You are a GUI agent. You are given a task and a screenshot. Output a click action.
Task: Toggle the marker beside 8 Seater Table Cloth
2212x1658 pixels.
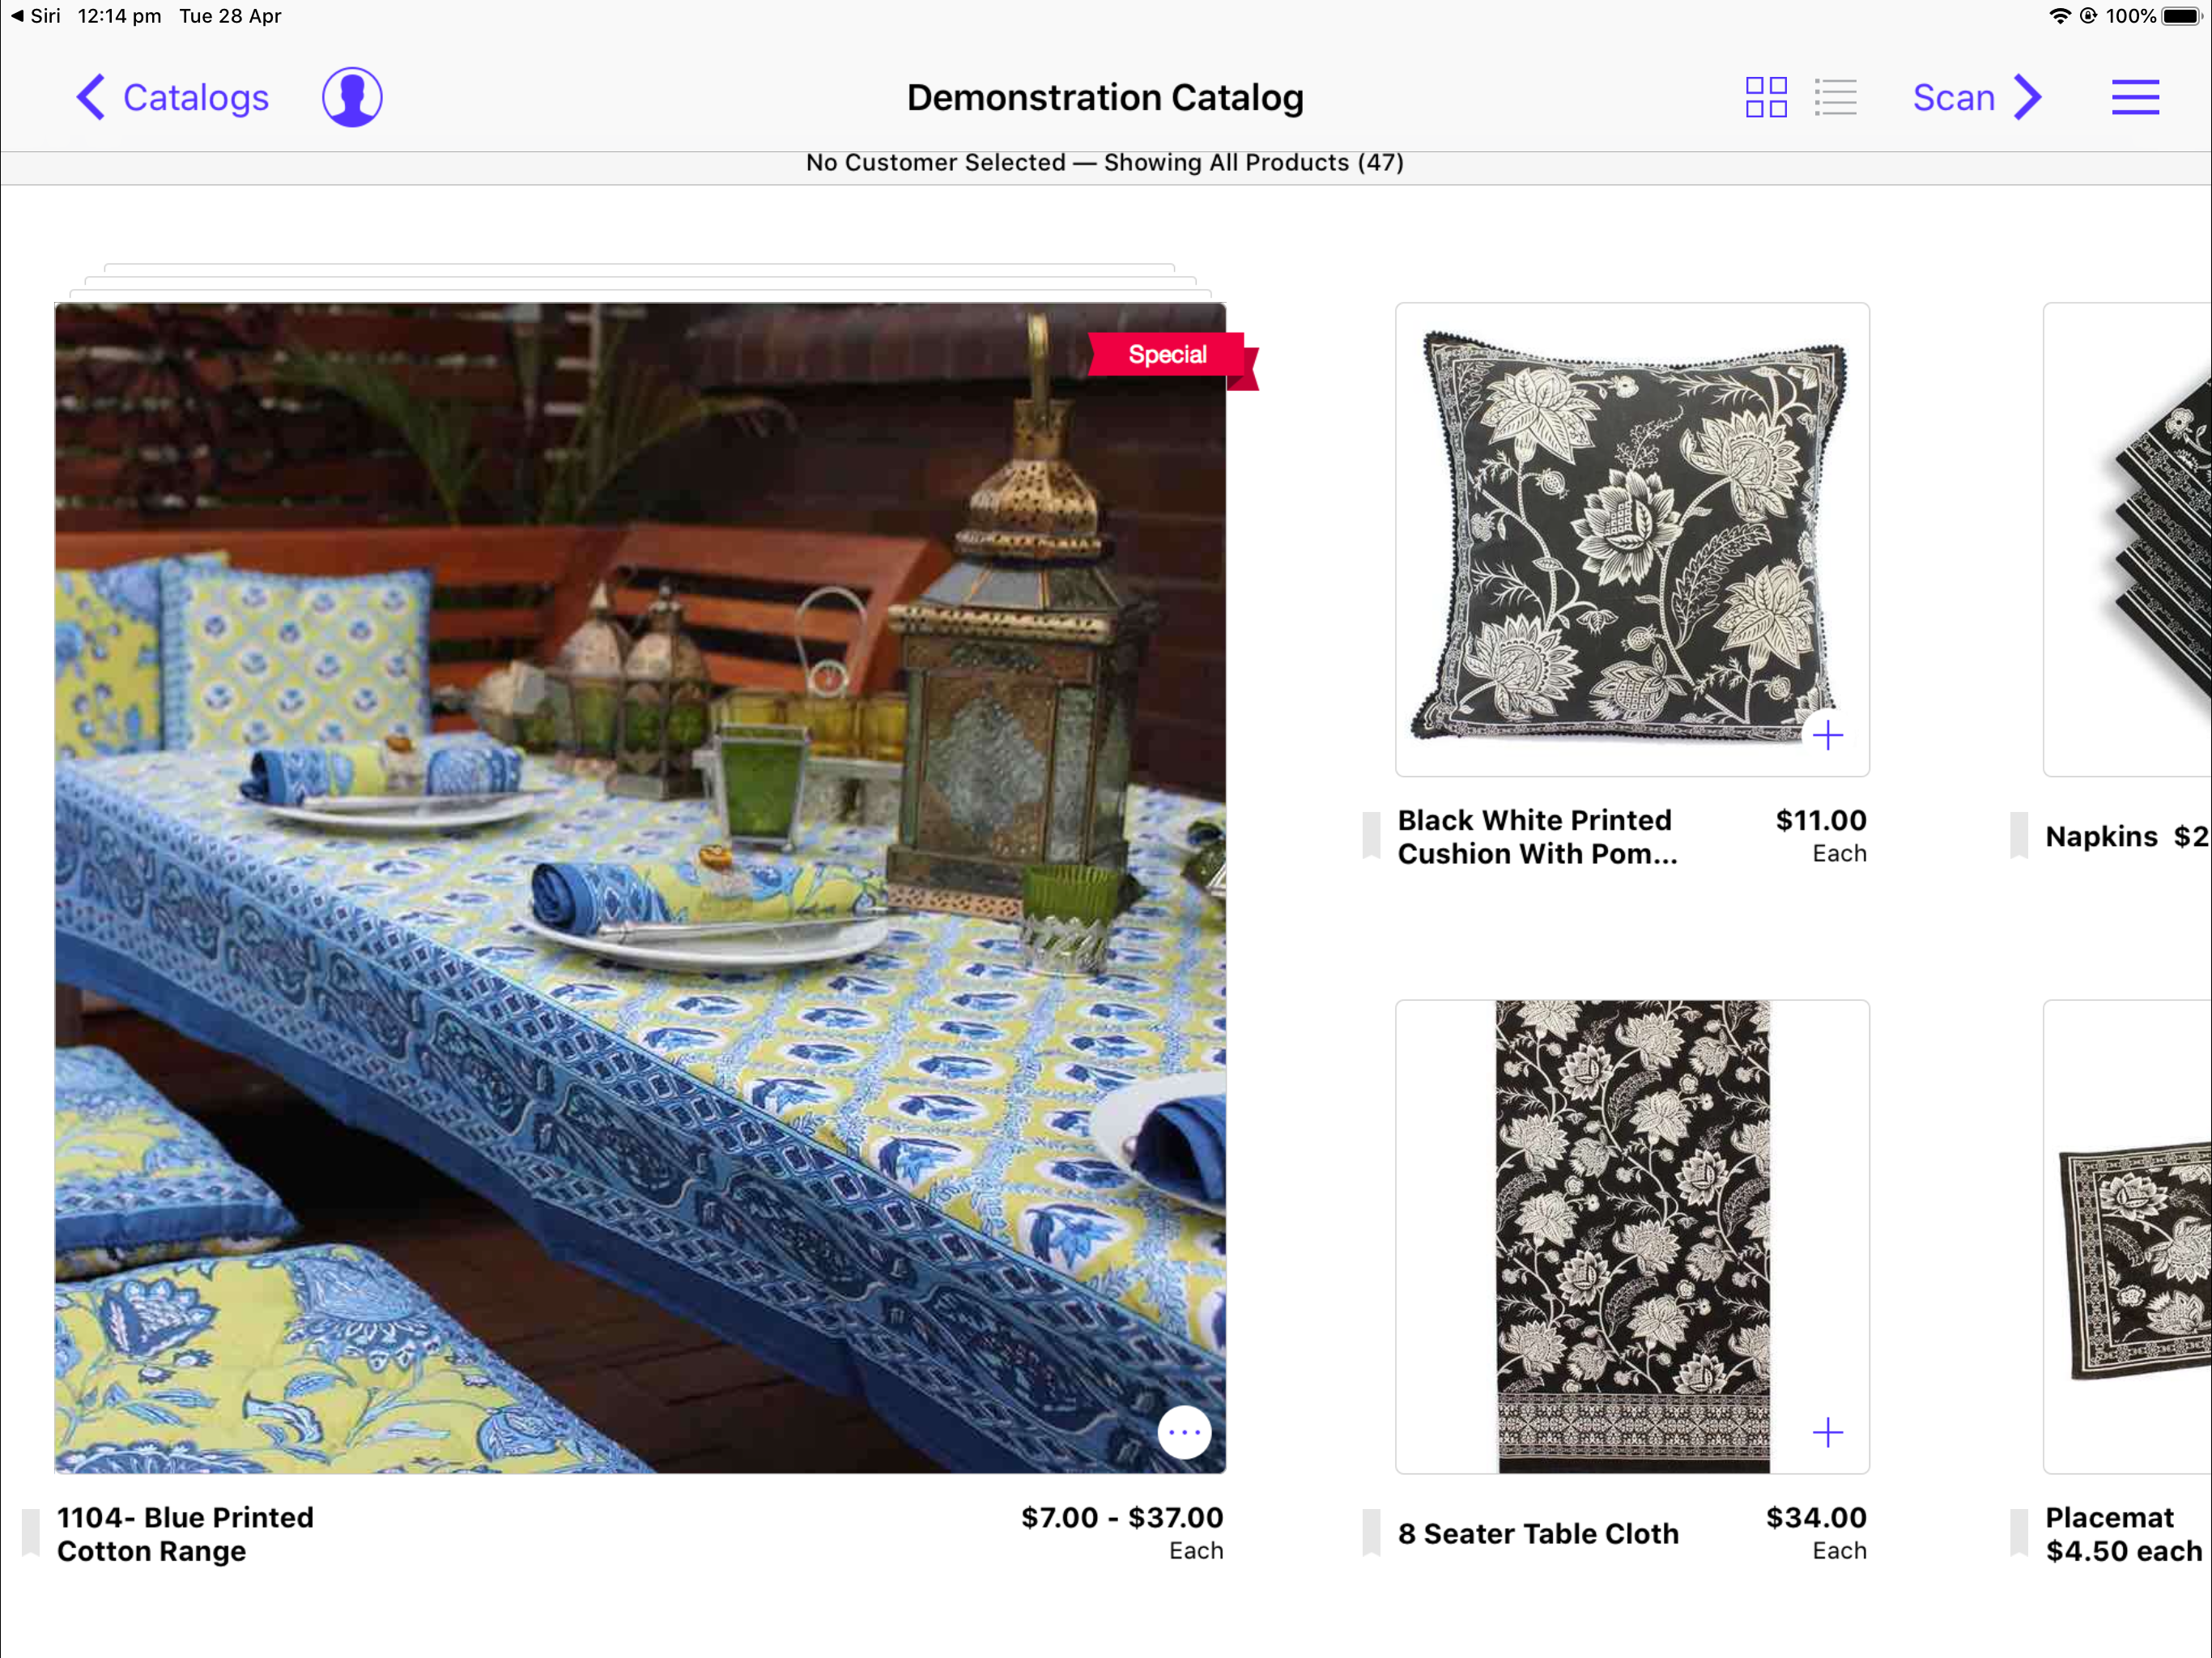coord(1371,1533)
